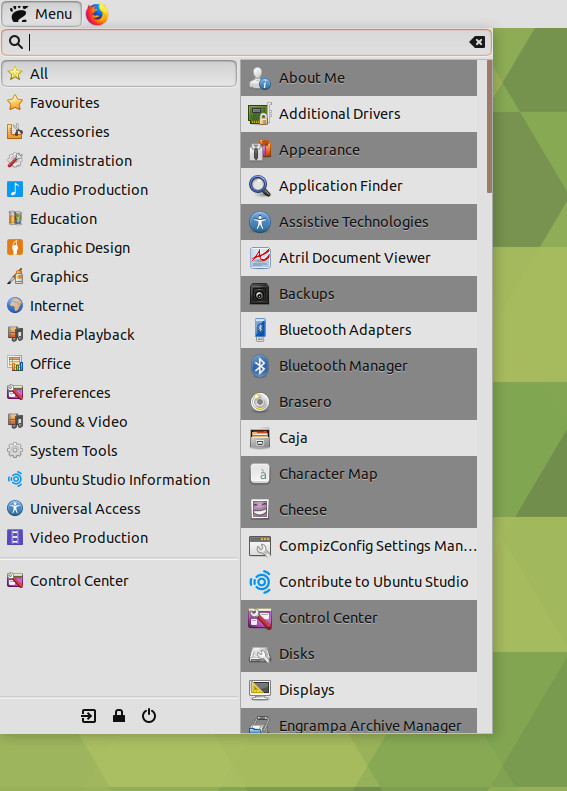The height and width of the screenshot is (791, 567).
Task: Open Additional Drivers entry
Action: pyautogui.click(x=359, y=114)
